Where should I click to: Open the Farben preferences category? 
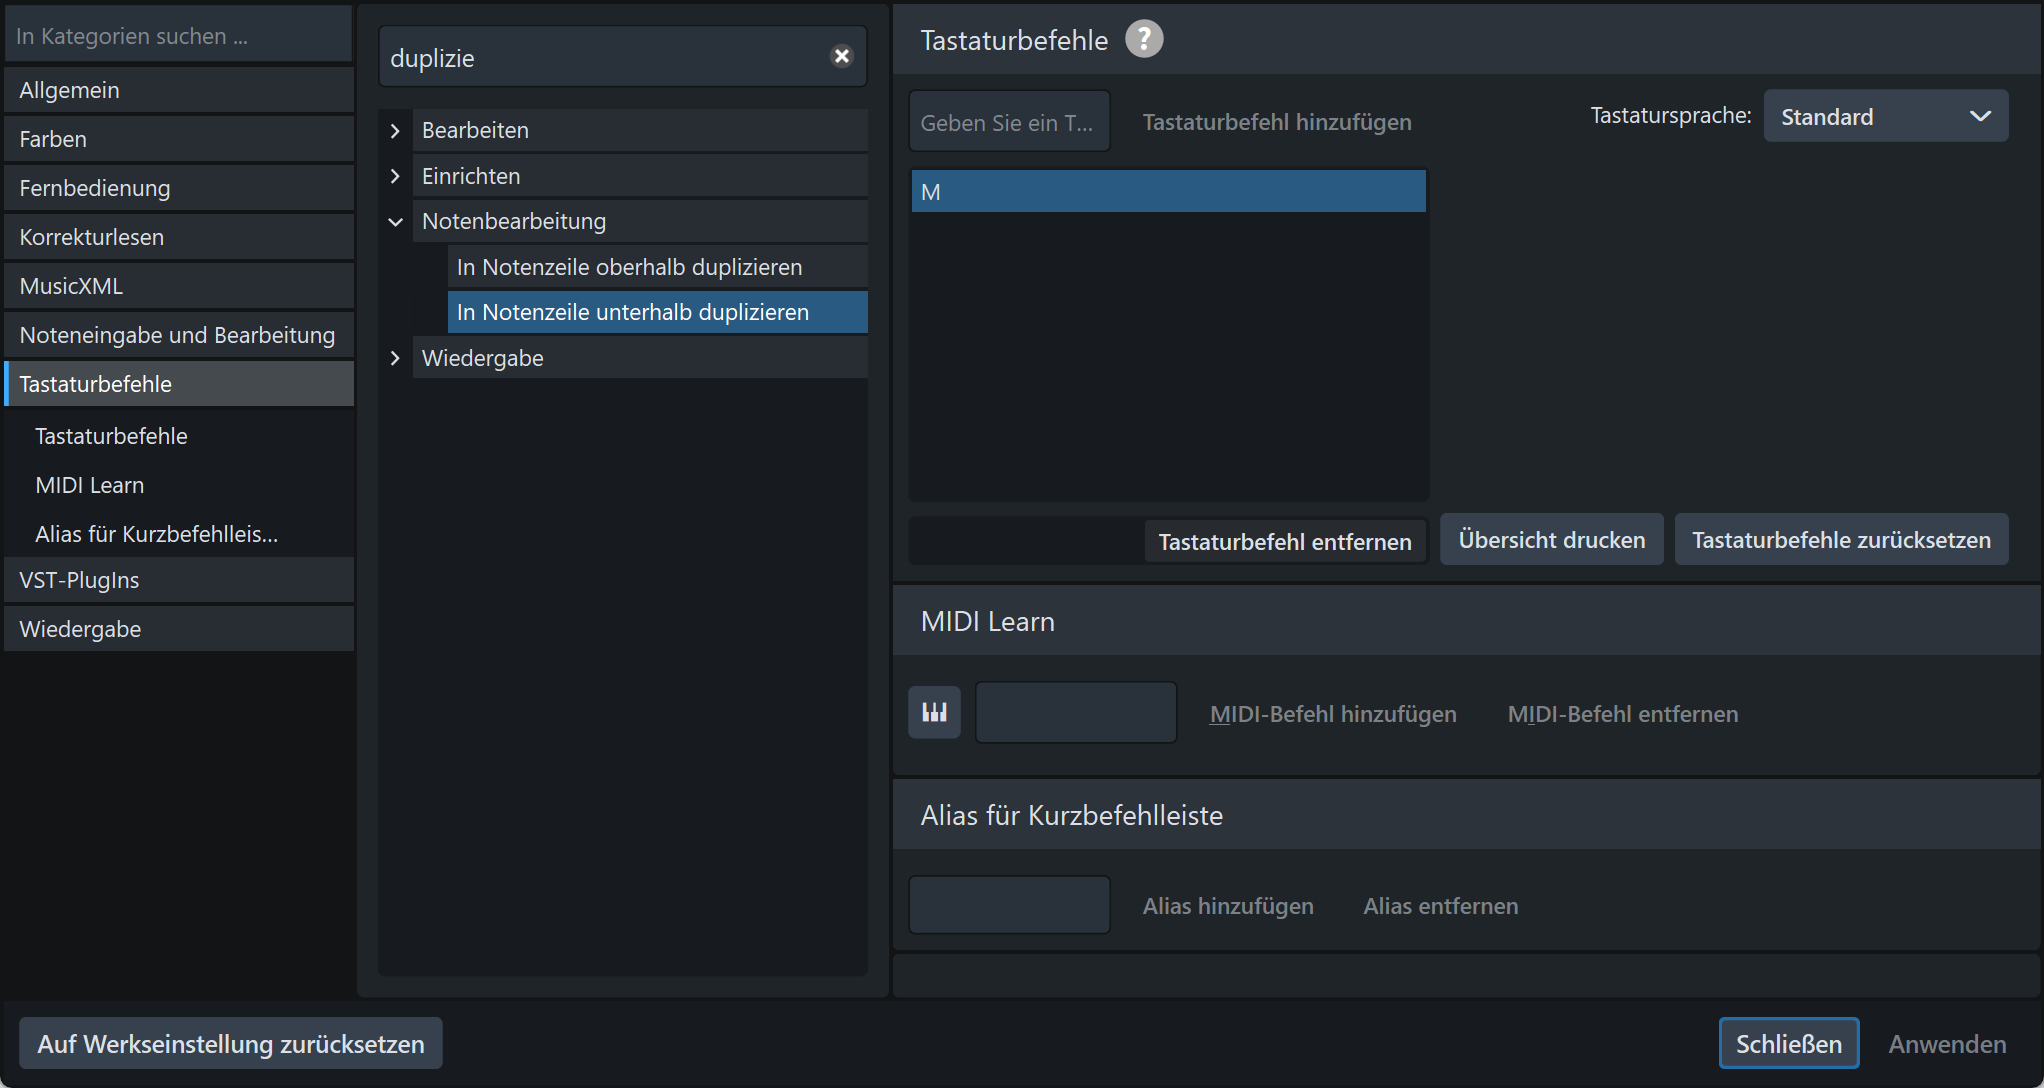178,139
